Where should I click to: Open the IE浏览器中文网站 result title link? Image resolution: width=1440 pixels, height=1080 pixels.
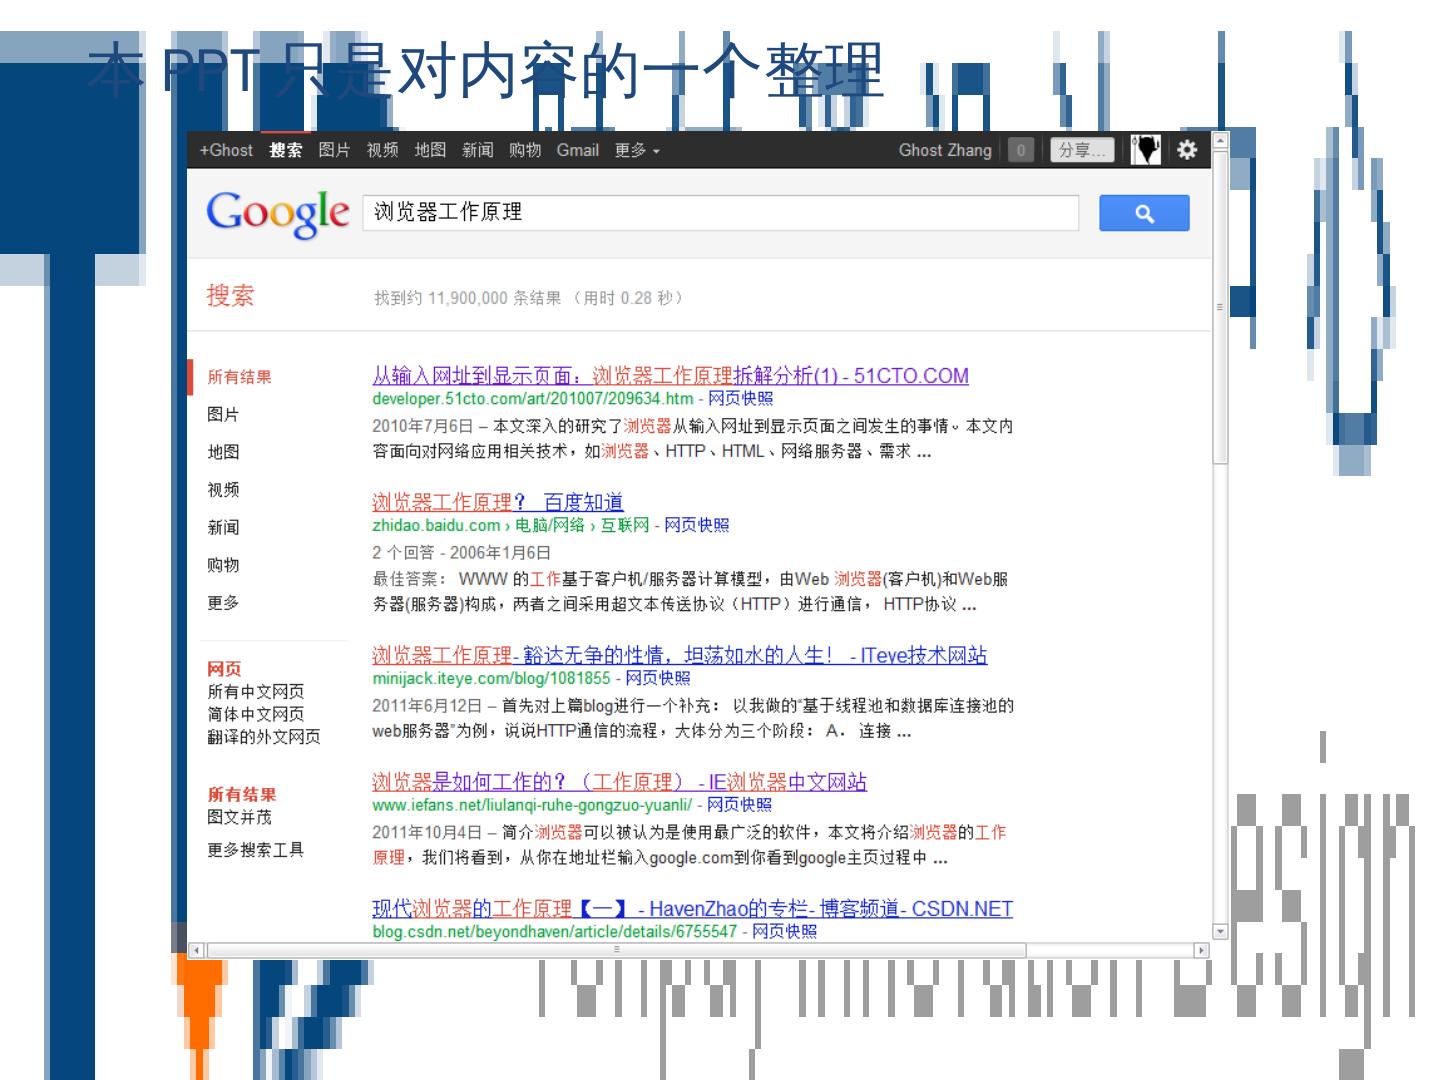620,782
